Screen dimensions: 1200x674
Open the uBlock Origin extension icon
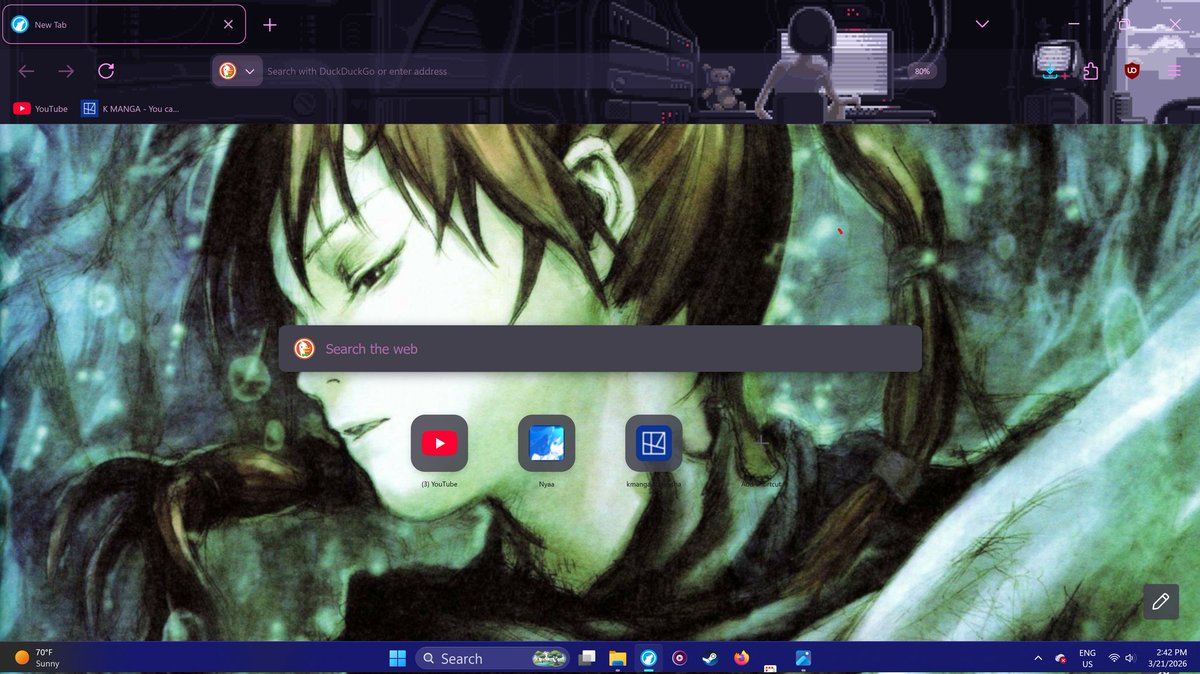point(1132,71)
